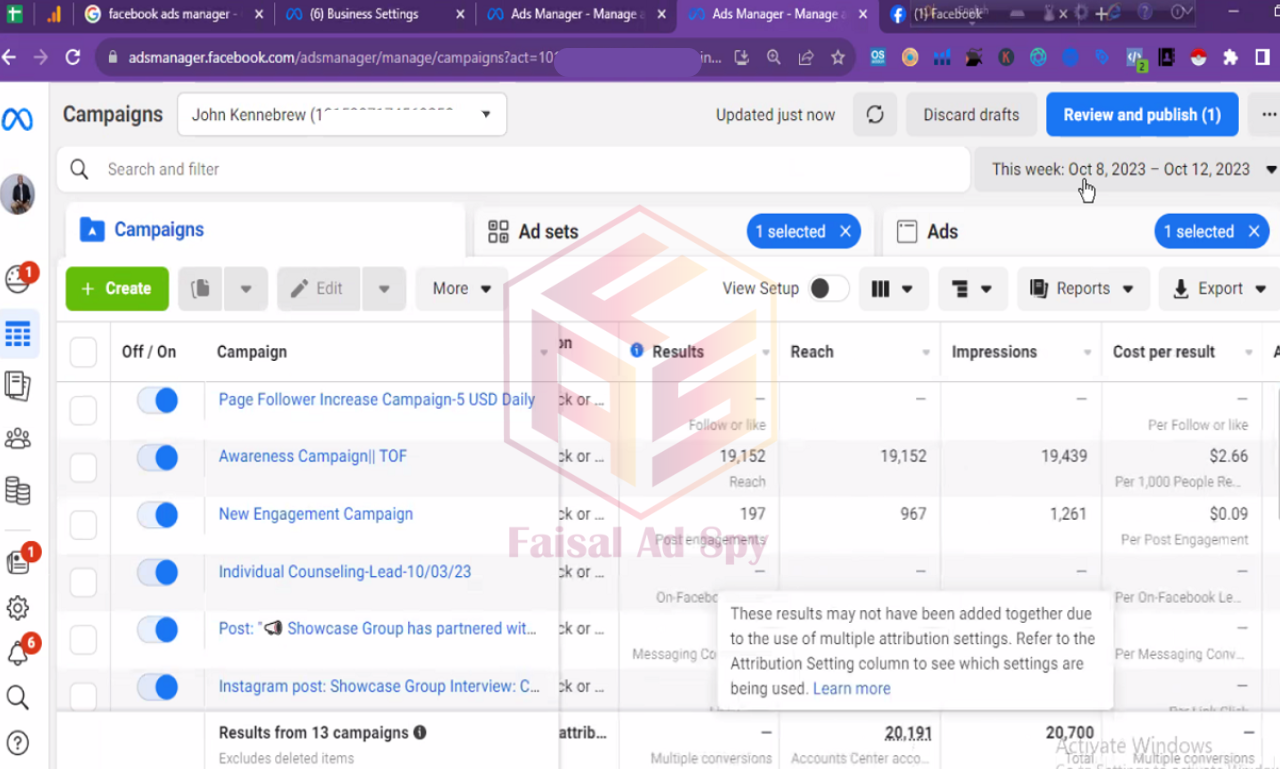Switch to the Ad sets tab
The height and width of the screenshot is (769, 1280).
pos(548,232)
